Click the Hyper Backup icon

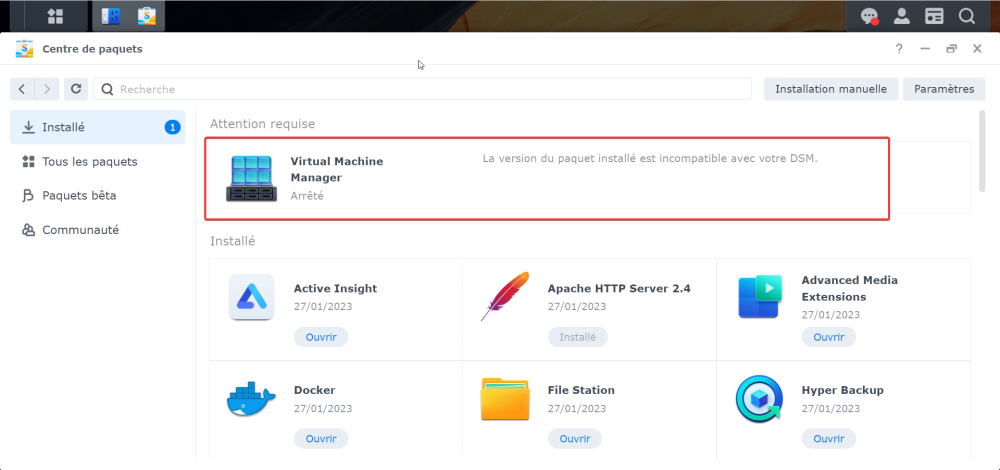click(x=759, y=399)
